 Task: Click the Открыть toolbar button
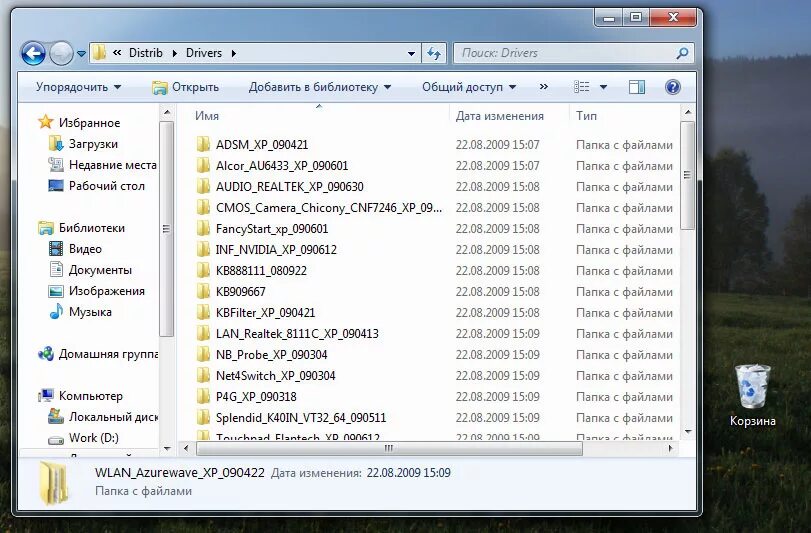pos(186,87)
